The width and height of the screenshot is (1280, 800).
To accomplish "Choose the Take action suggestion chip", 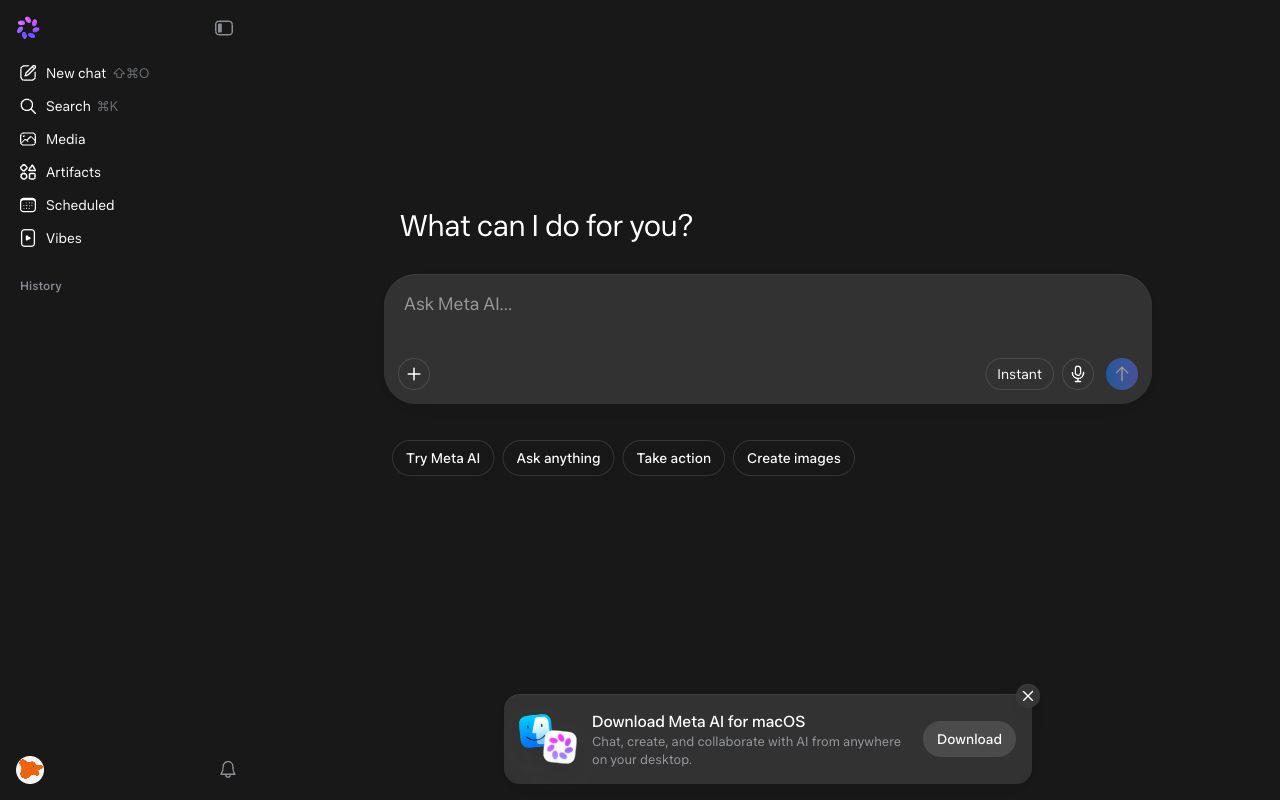I will pyautogui.click(x=674, y=458).
